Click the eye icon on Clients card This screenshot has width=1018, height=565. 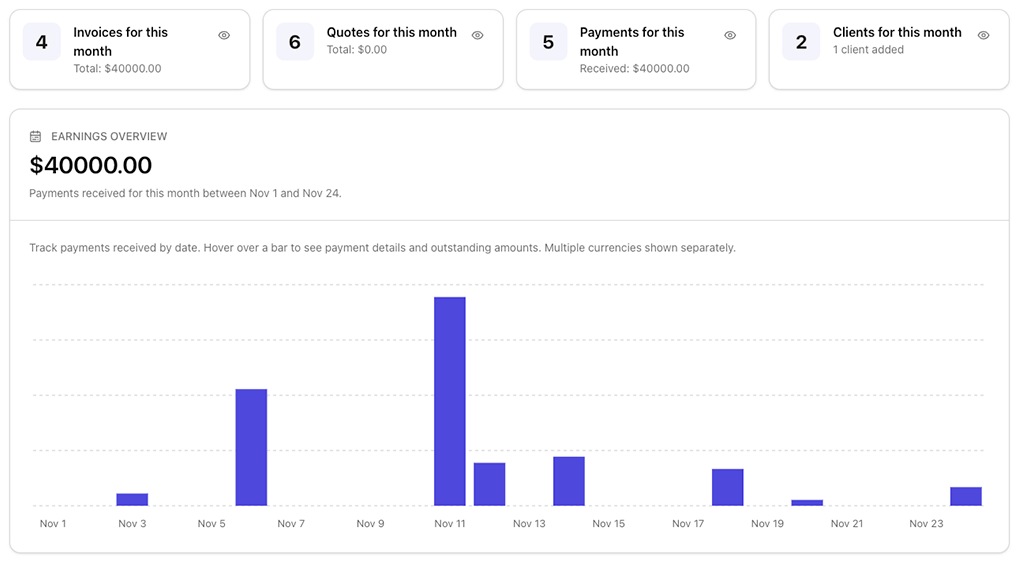click(983, 35)
